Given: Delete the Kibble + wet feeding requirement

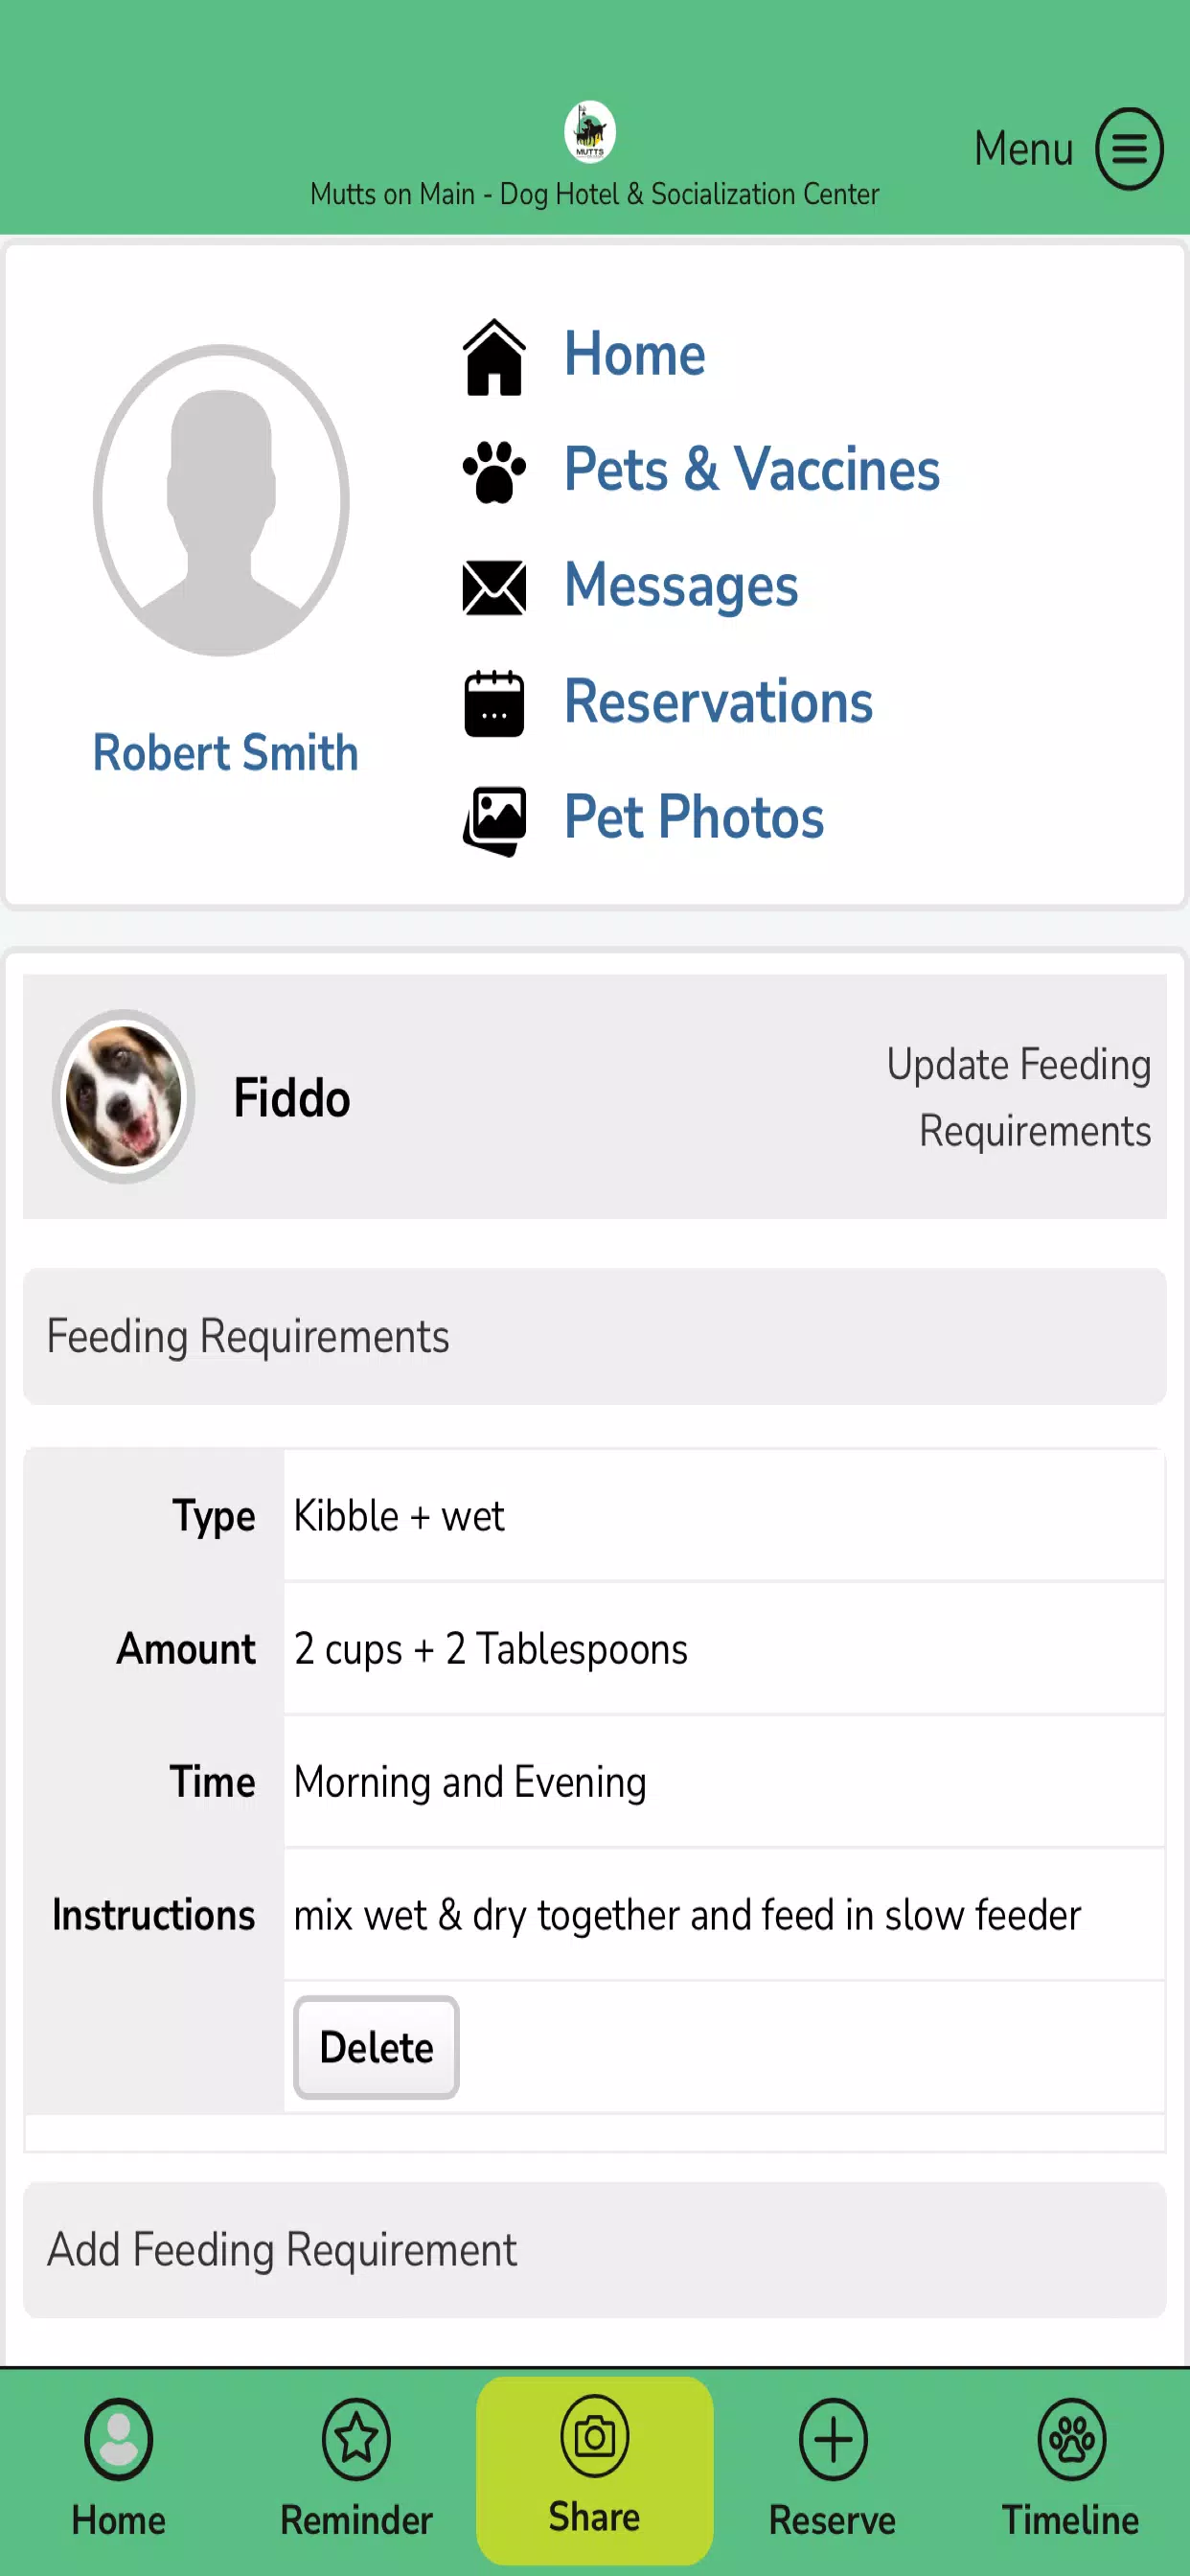Looking at the screenshot, I should click(x=376, y=2047).
